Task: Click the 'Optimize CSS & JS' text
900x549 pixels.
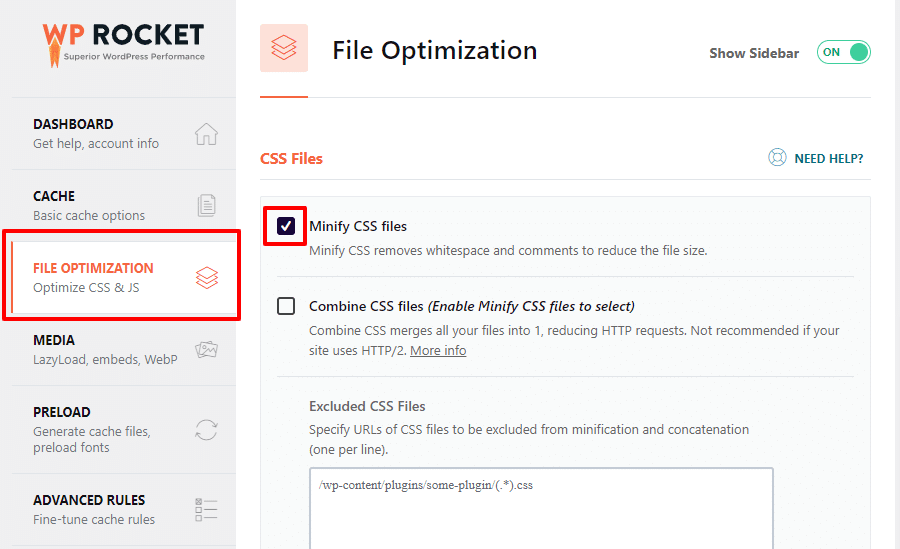Action: 86,287
